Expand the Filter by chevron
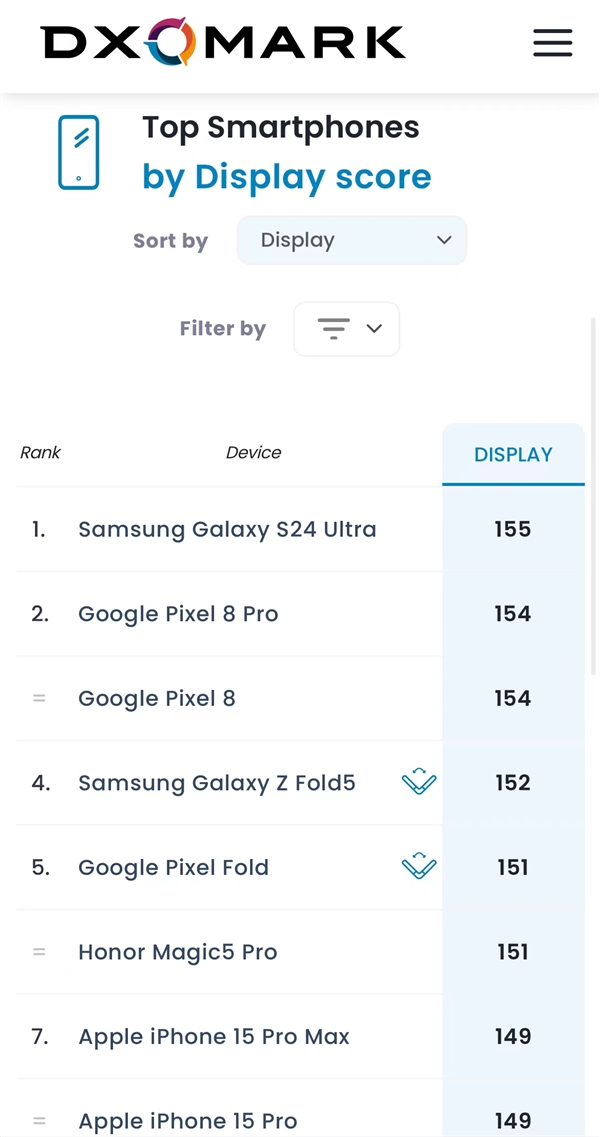 (374, 328)
